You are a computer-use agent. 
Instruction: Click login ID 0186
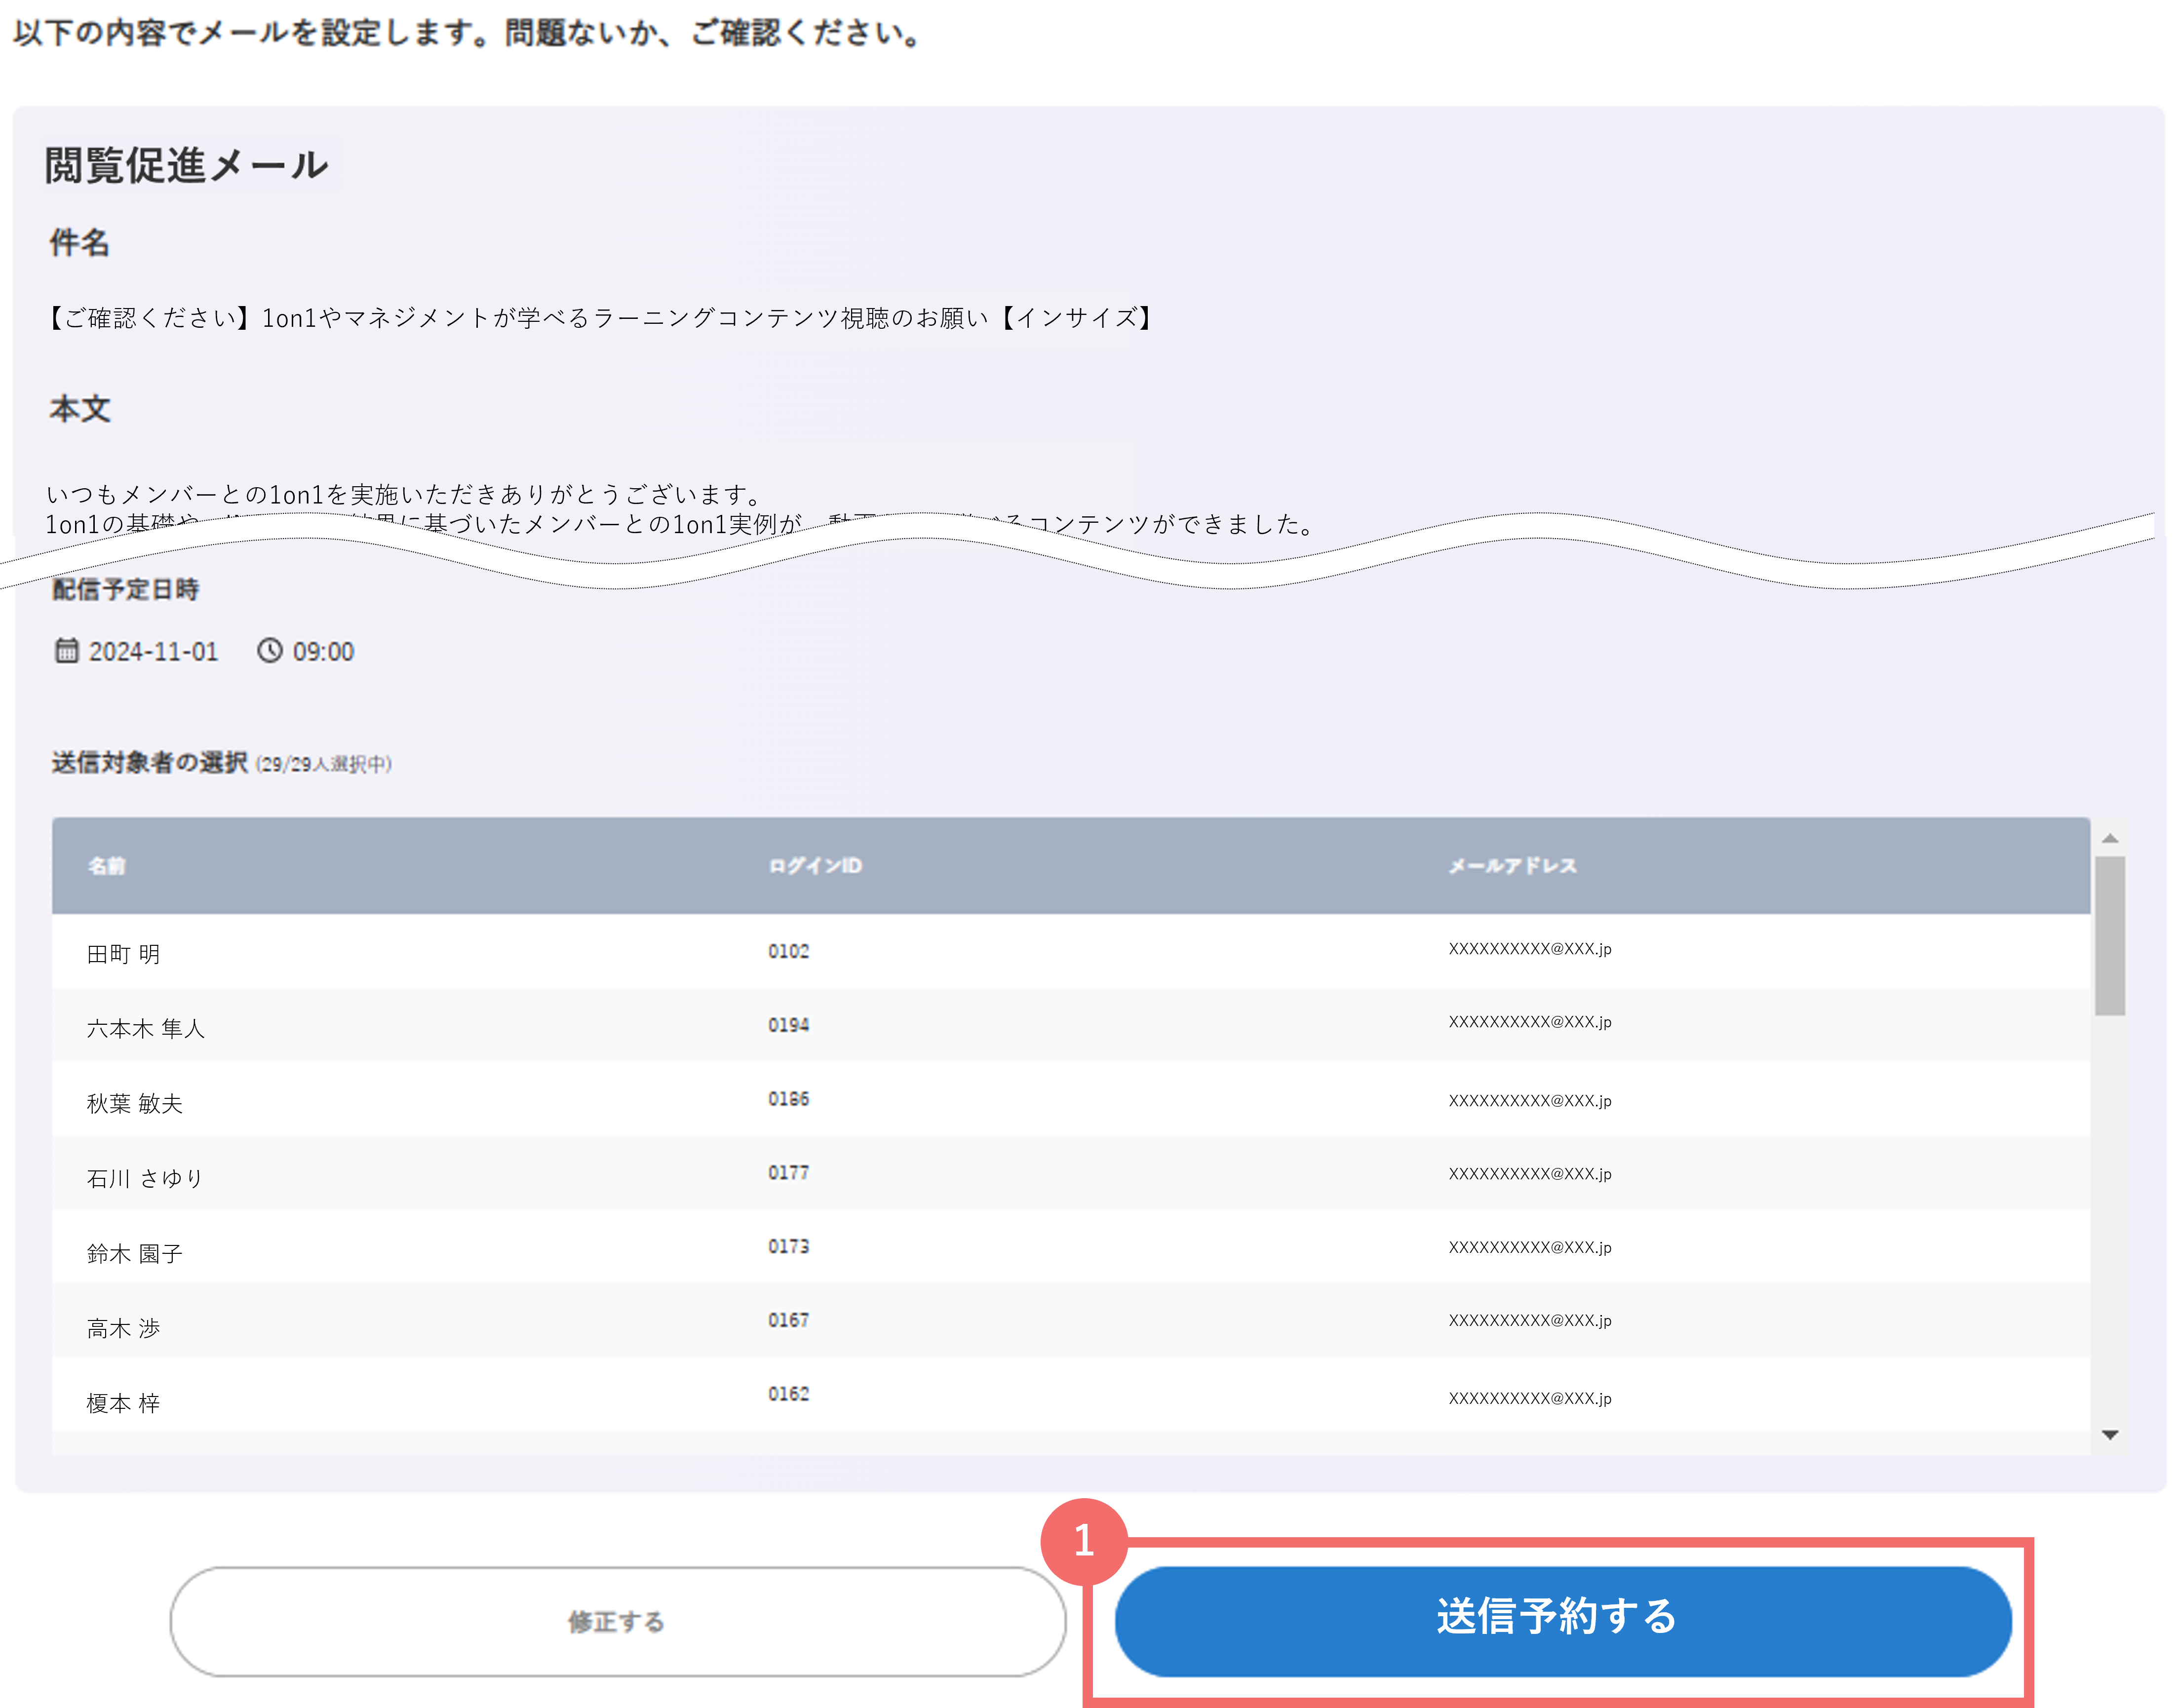pyautogui.click(x=789, y=1099)
